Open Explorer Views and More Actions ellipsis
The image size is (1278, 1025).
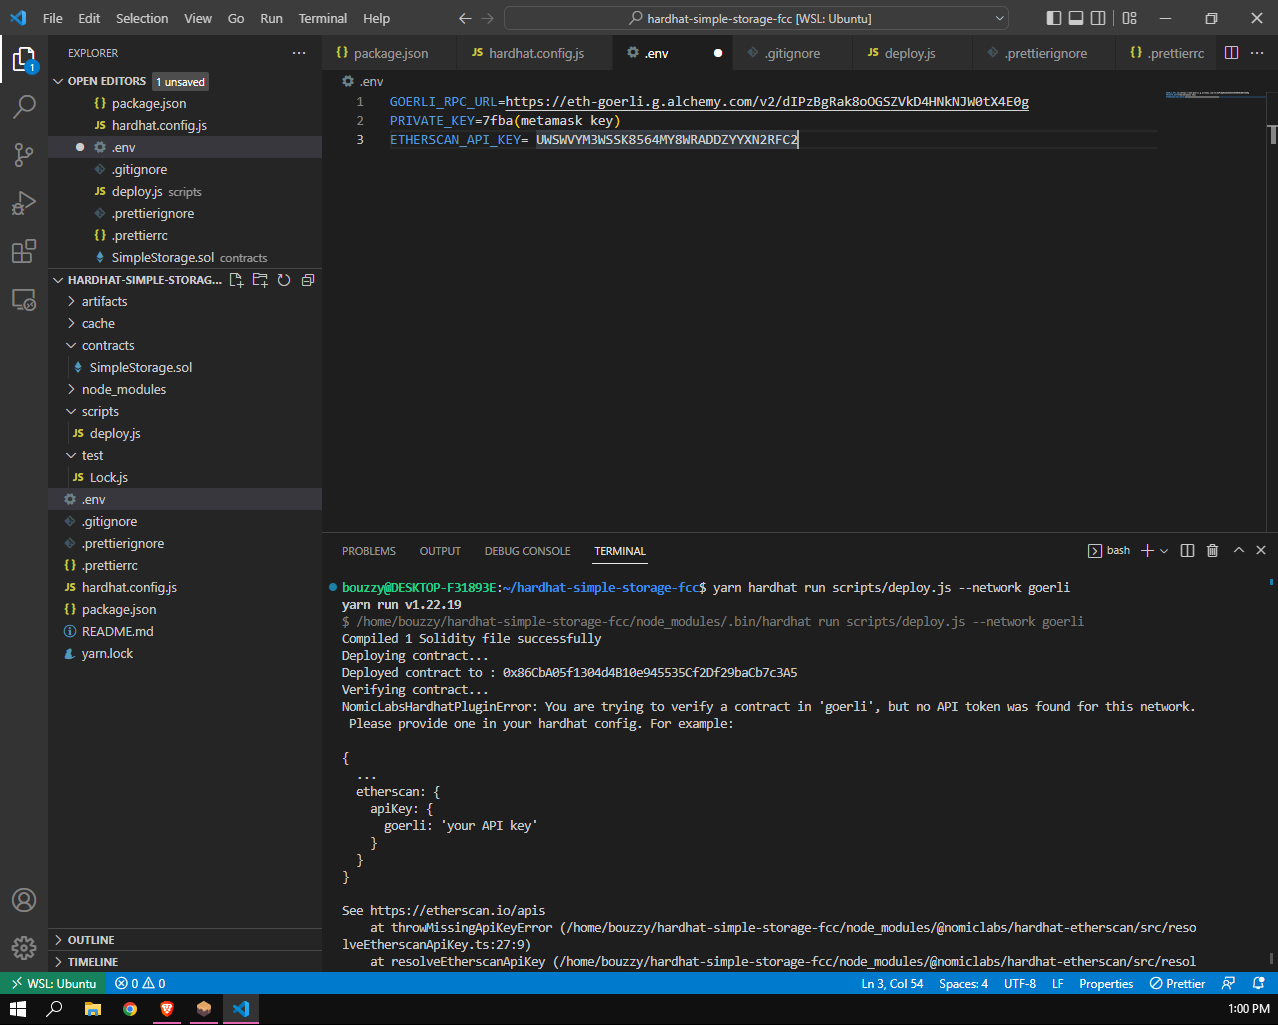299,53
